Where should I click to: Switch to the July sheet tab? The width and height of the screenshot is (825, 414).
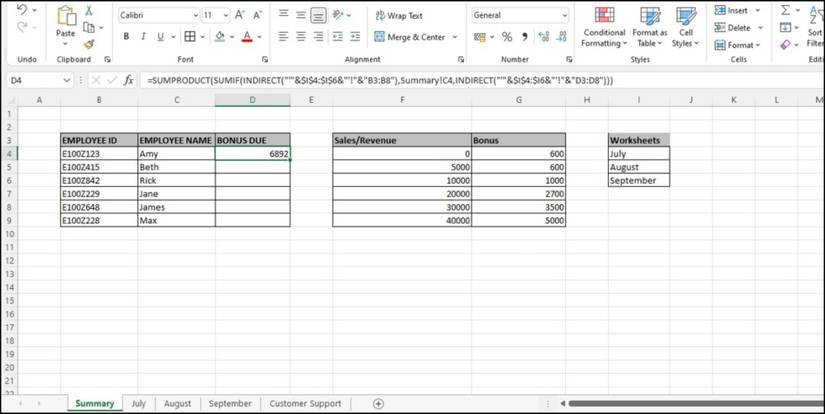(138, 403)
